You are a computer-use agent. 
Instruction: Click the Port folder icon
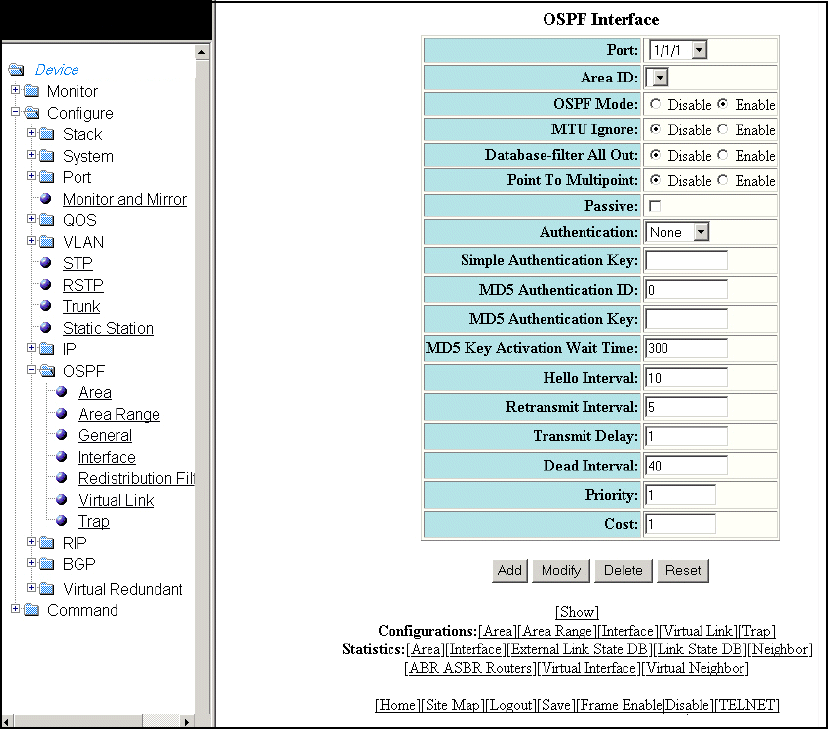pyautogui.click(x=47, y=177)
